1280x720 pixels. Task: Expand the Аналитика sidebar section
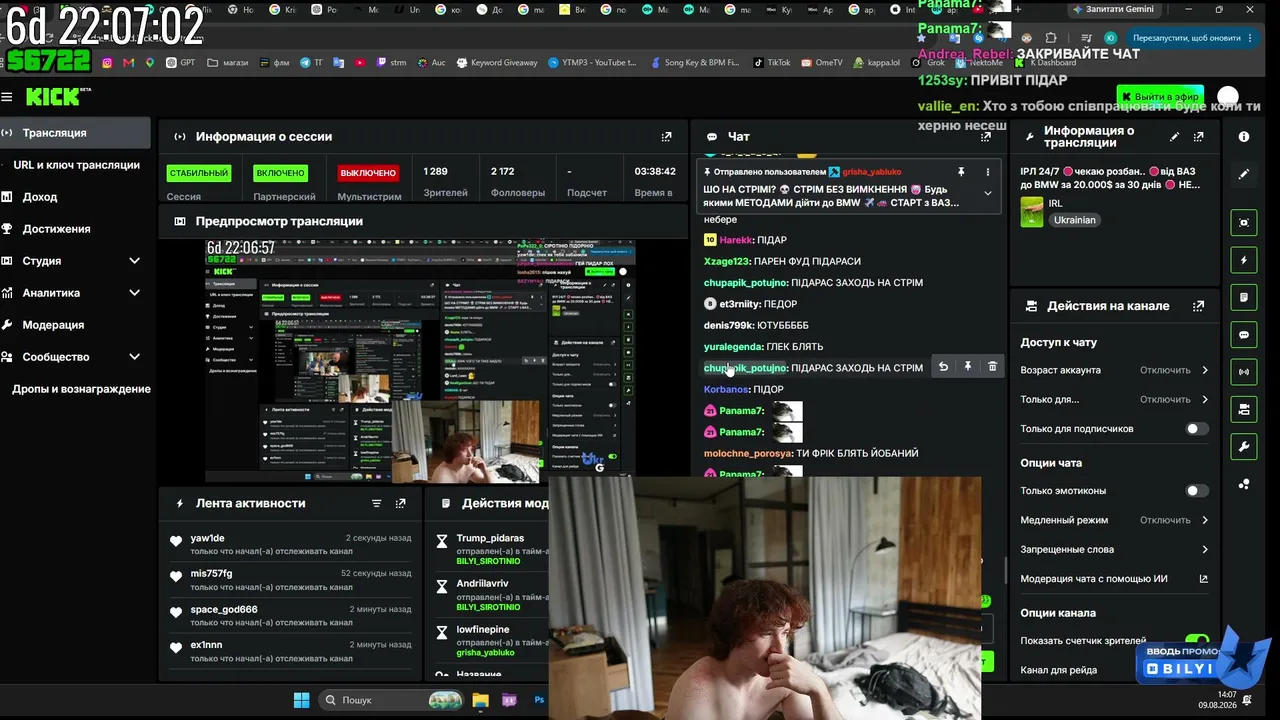coord(134,293)
